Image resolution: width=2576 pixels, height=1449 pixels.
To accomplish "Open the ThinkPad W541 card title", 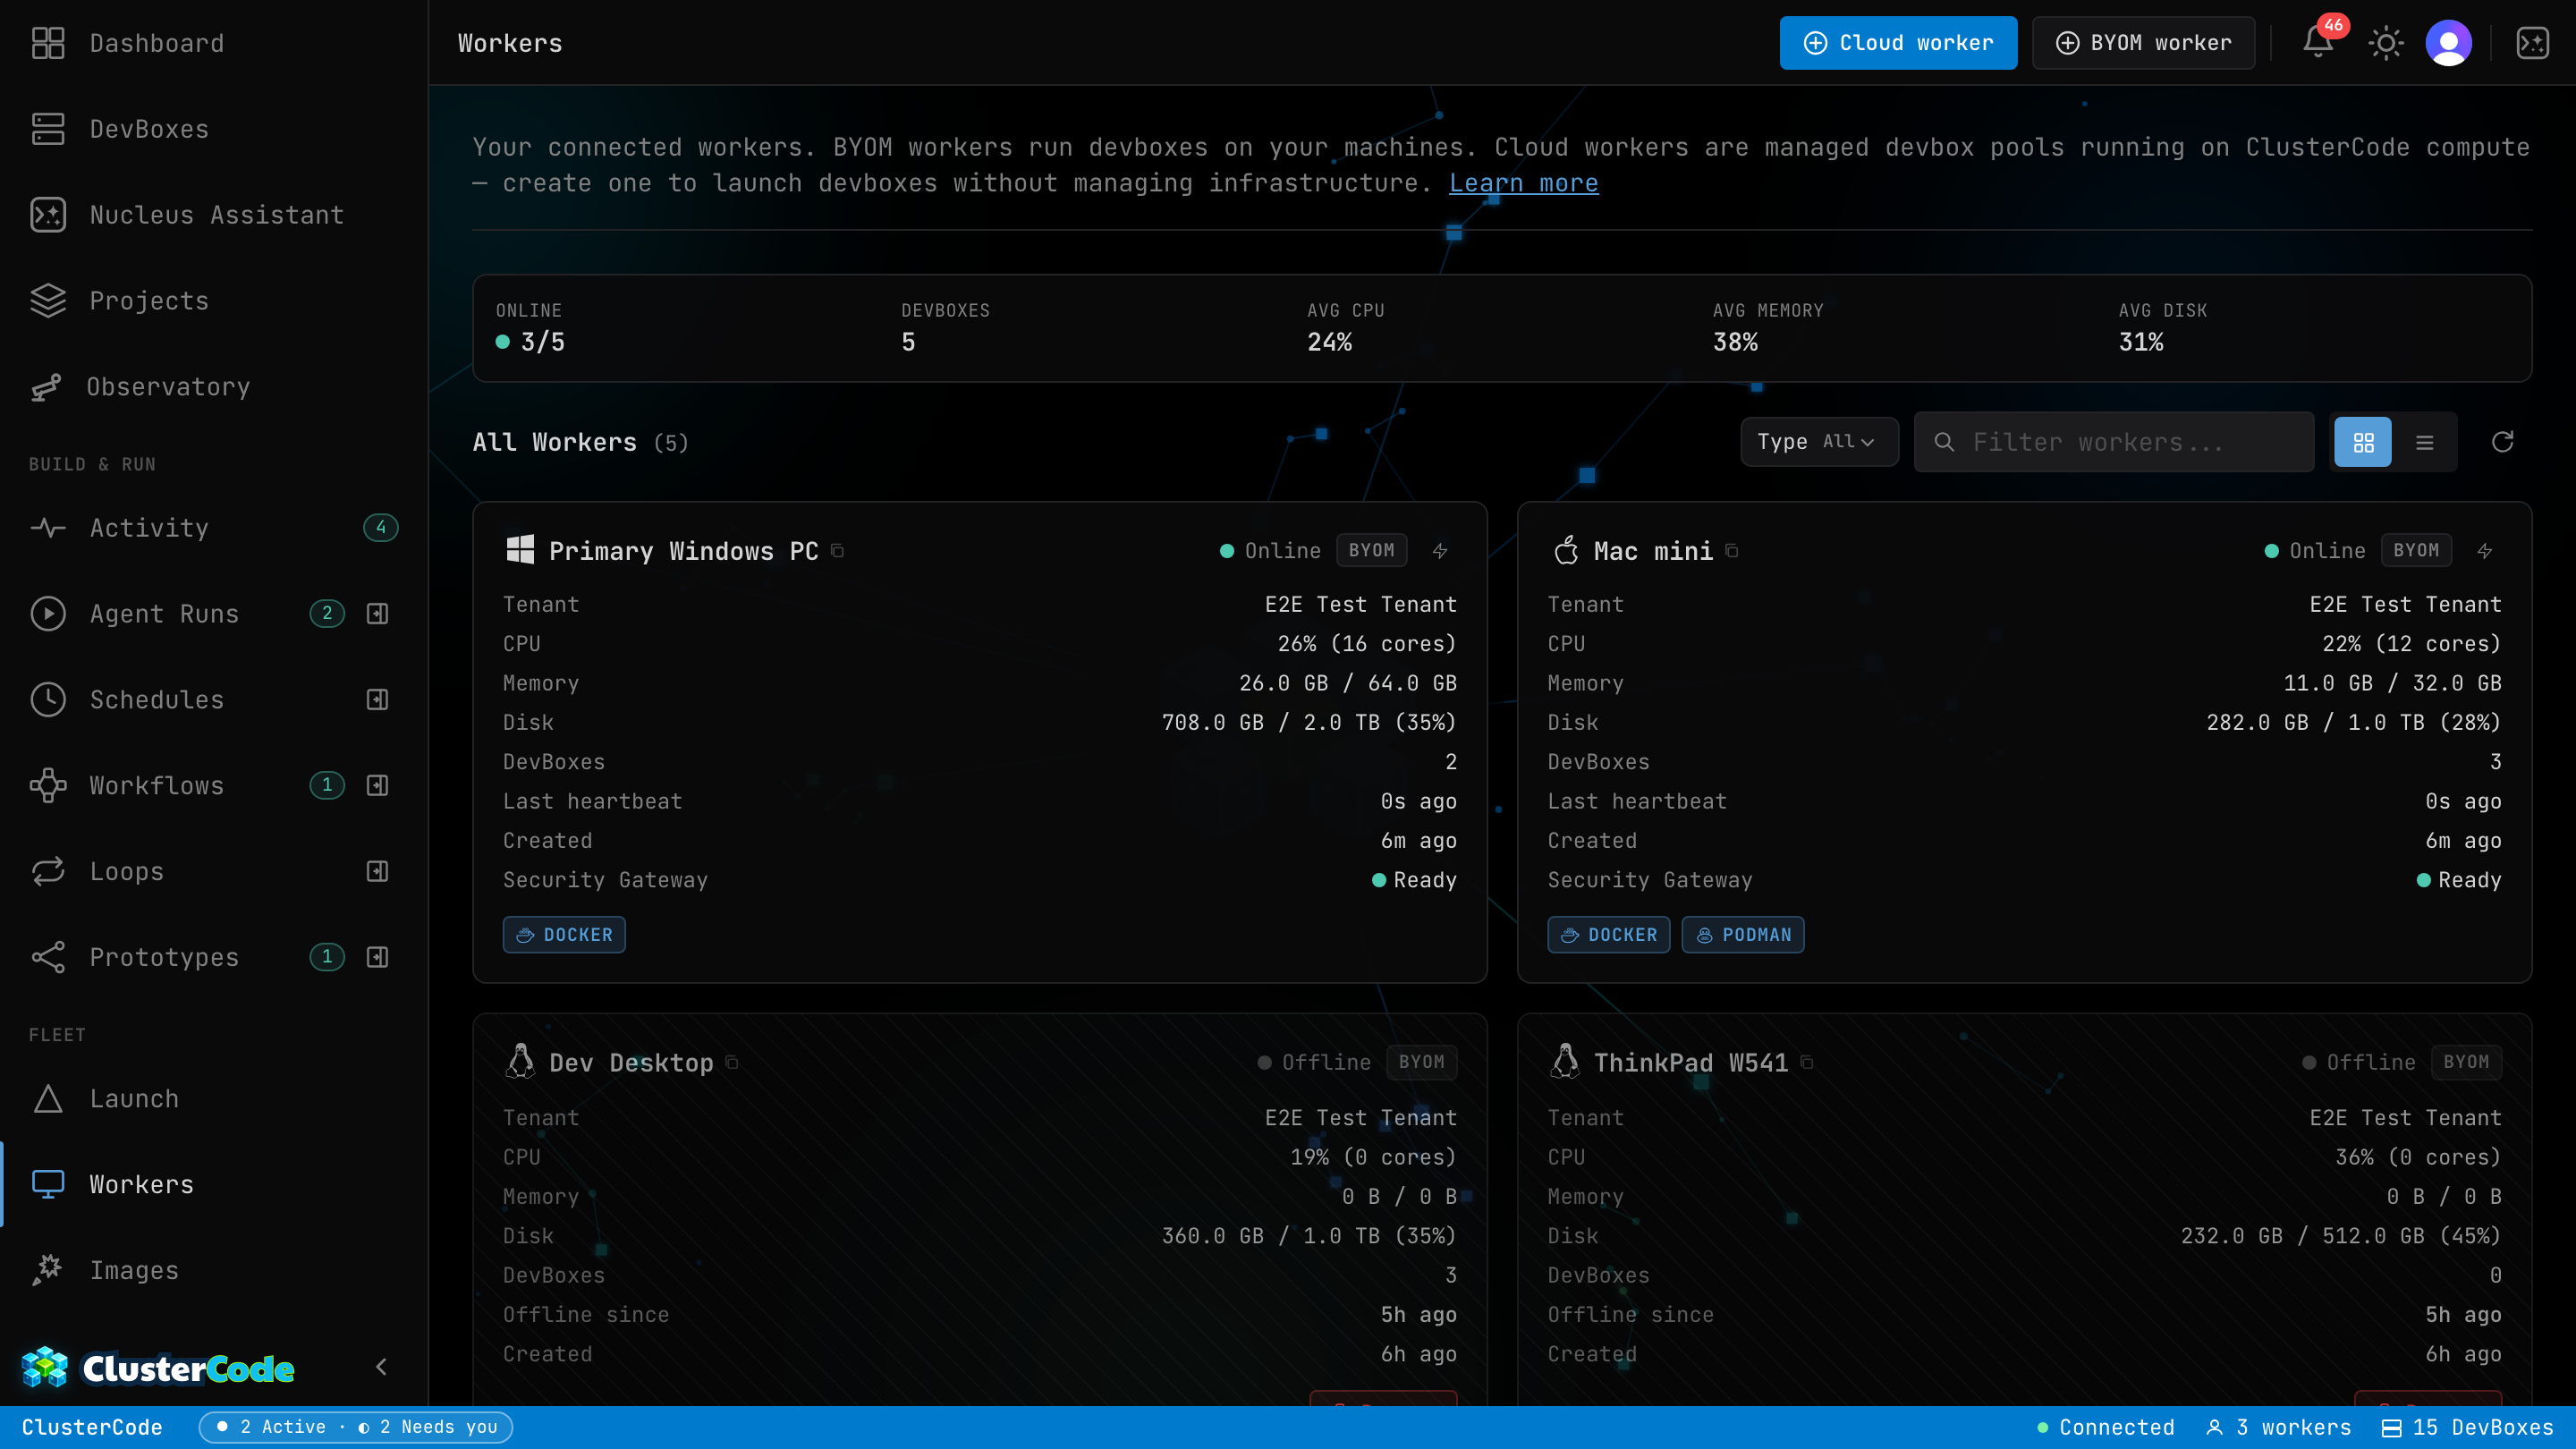I will pos(1691,1063).
